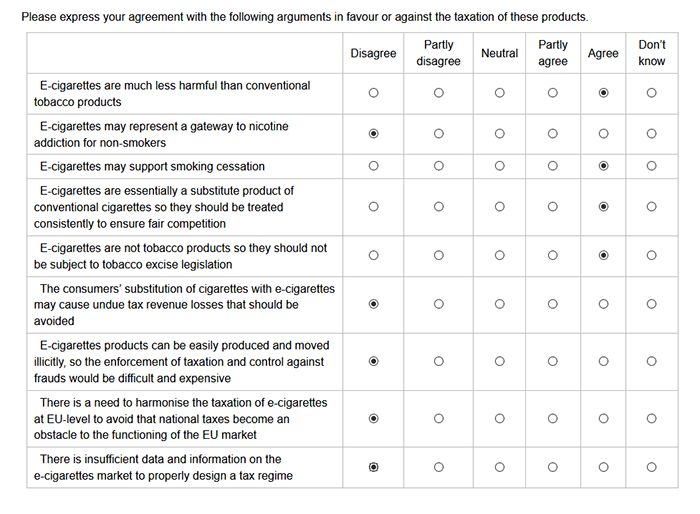Pick Neutral for tax revenue losses statement
The height and width of the screenshot is (514, 700).
point(500,304)
